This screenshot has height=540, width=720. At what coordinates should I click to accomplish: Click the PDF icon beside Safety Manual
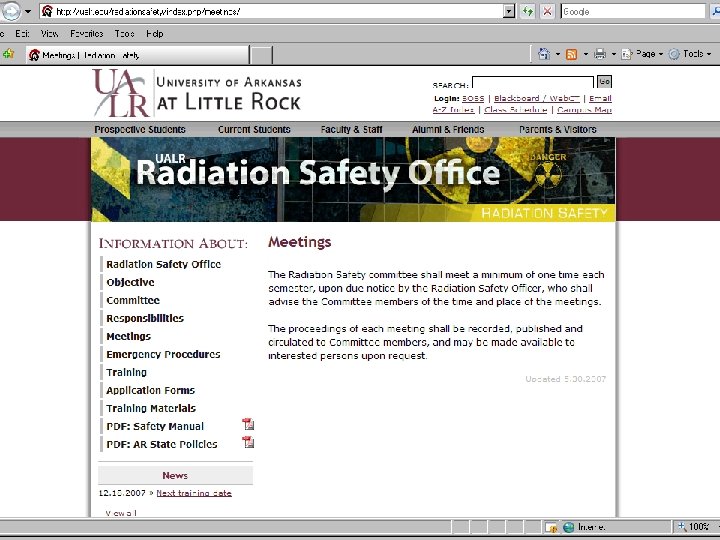click(x=248, y=424)
